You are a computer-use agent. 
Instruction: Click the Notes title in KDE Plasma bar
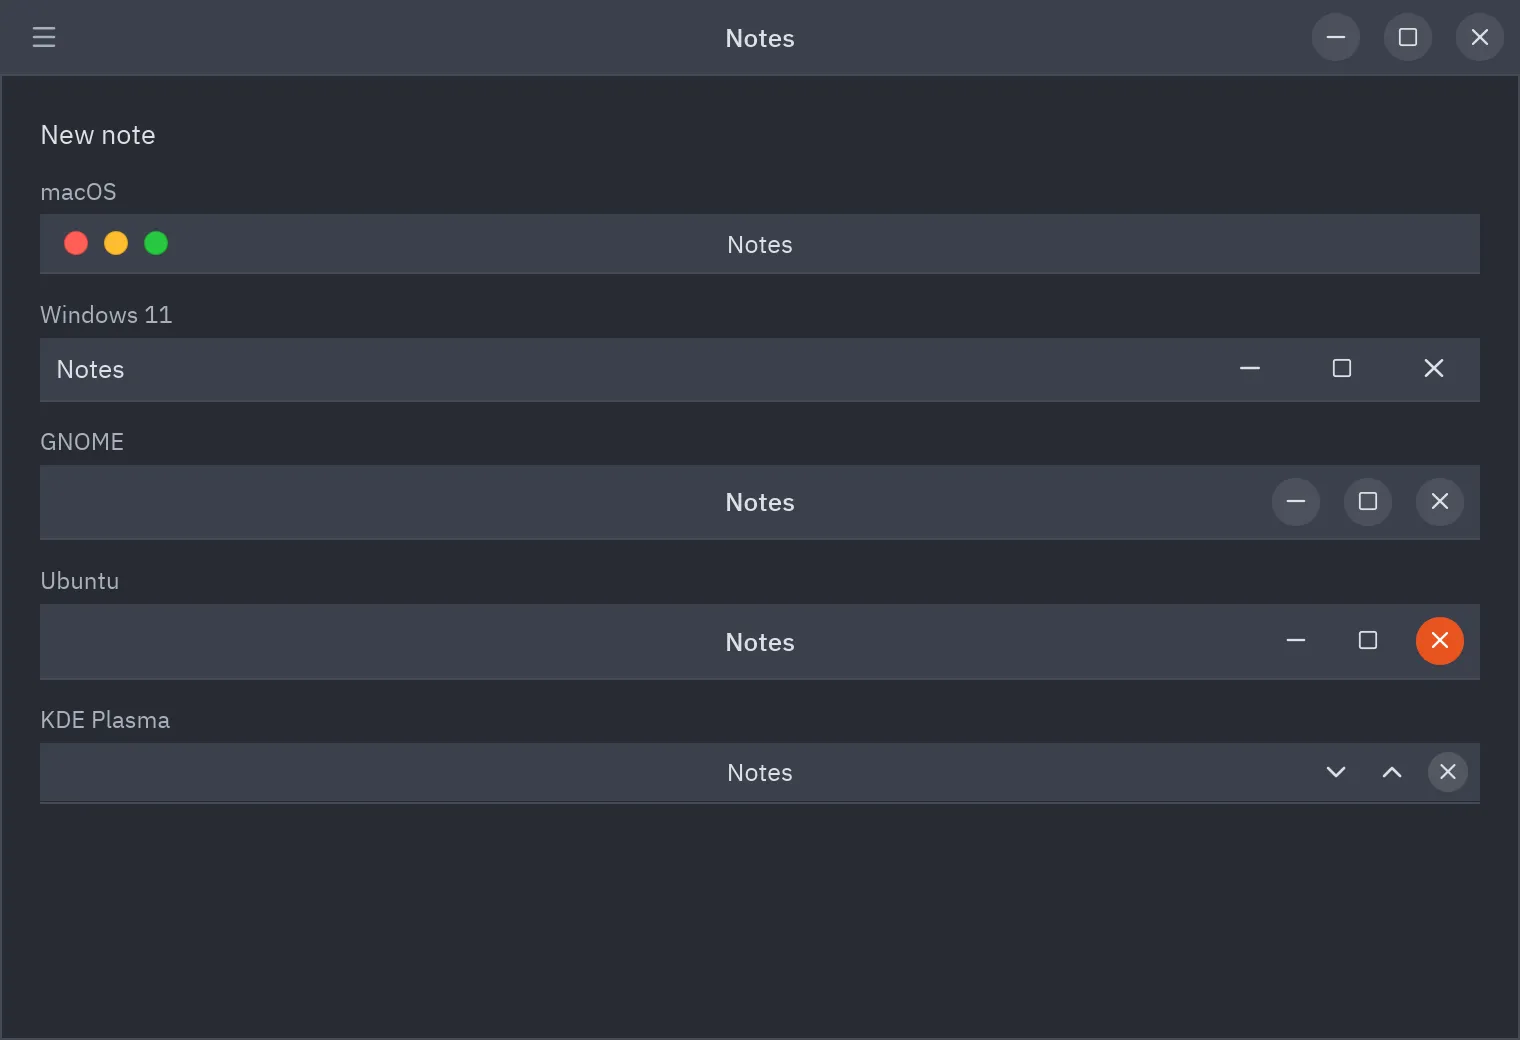coord(760,773)
